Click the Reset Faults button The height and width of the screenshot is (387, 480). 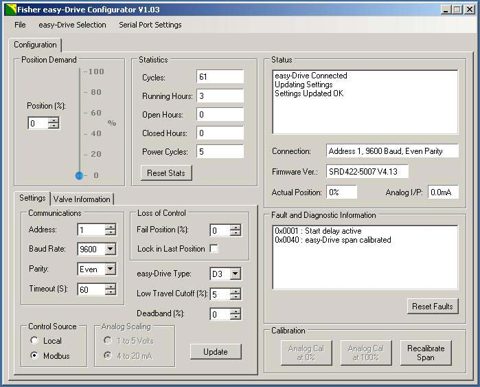[432, 306]
